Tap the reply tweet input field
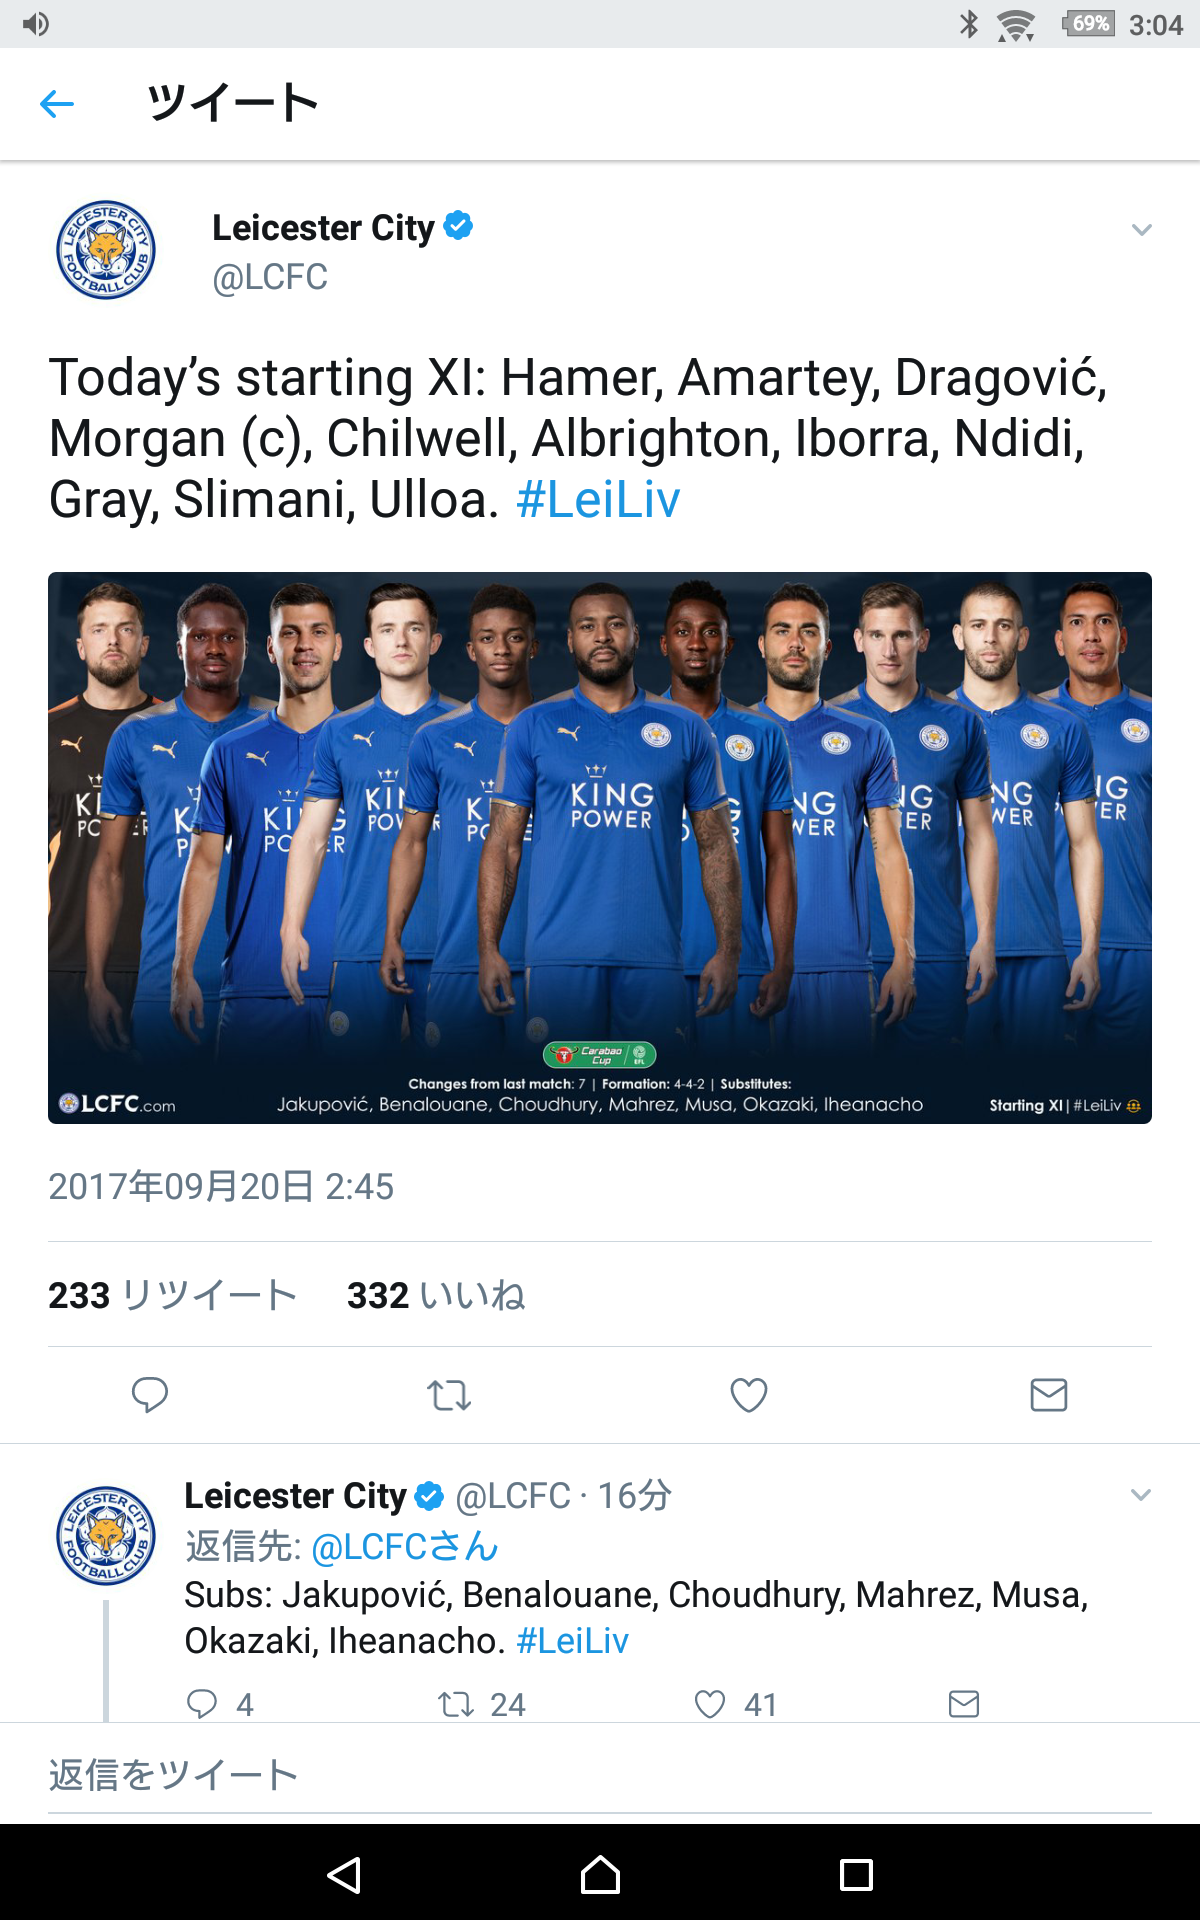Image resolution: width=1200 pixels, height=1920 pixels. (600, 1775)
